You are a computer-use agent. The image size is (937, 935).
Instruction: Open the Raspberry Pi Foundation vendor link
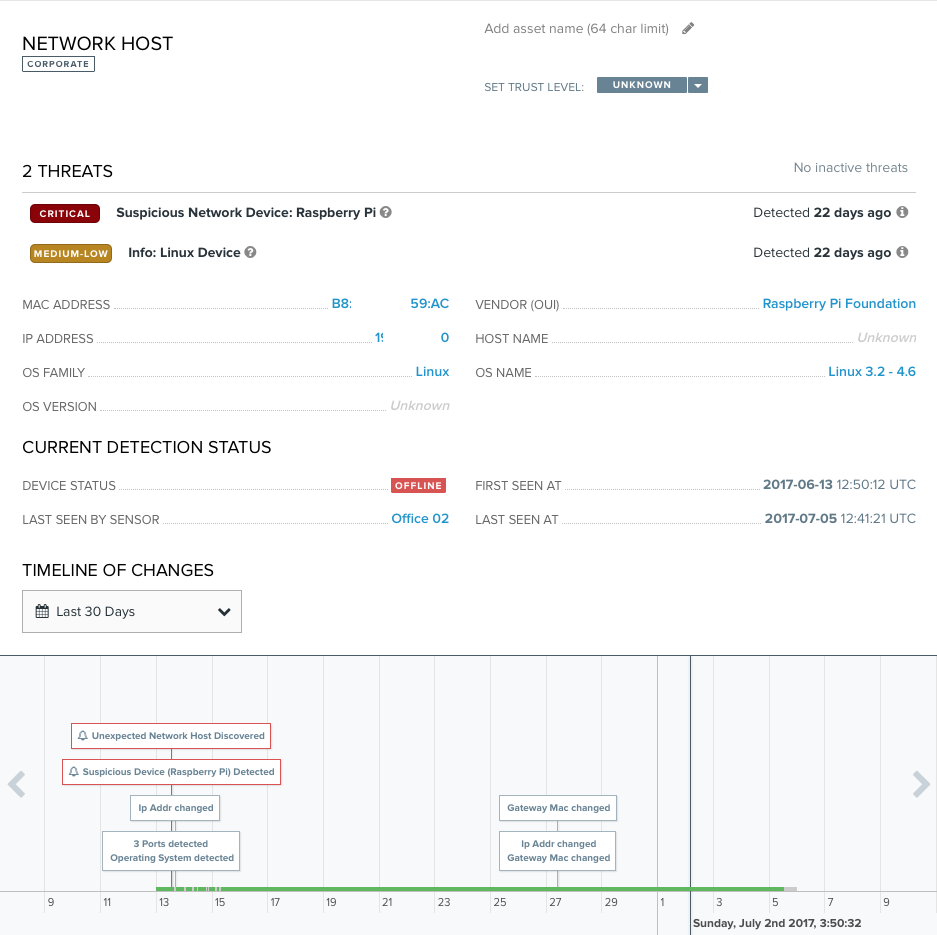(x=838, y=304)
